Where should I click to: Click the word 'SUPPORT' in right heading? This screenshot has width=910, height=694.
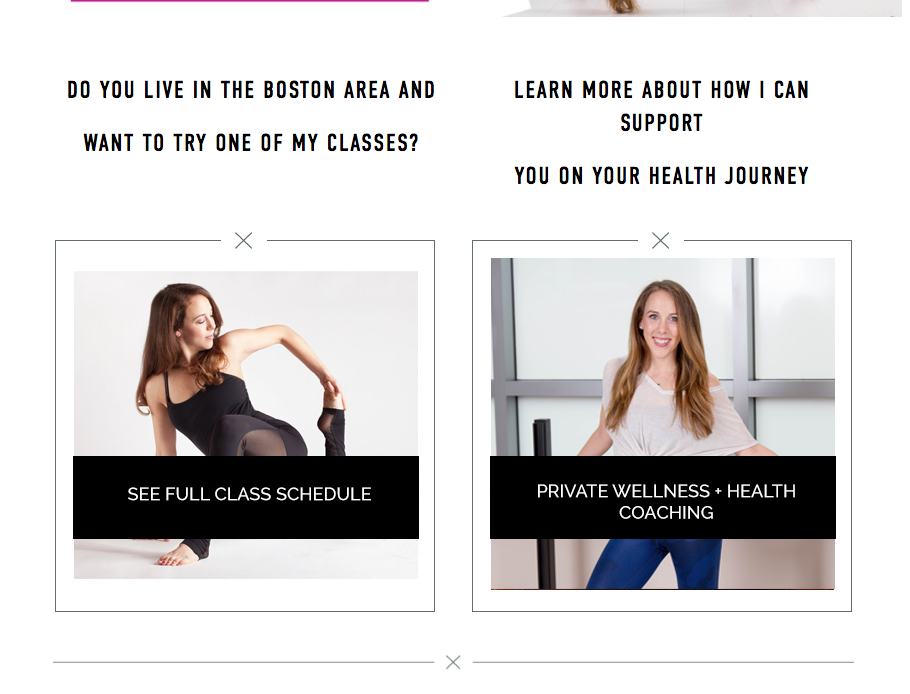coord(662,123)
